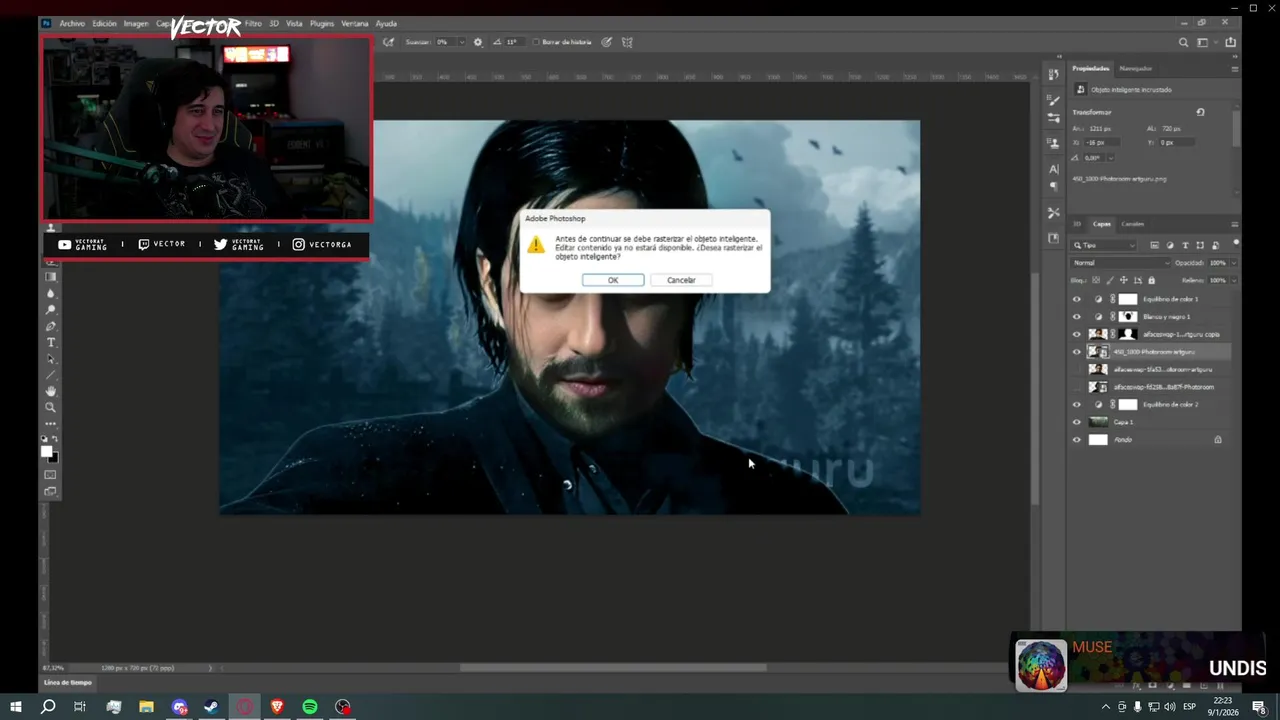Click OK in the rasterize dialog

click(x=613, y=280)
